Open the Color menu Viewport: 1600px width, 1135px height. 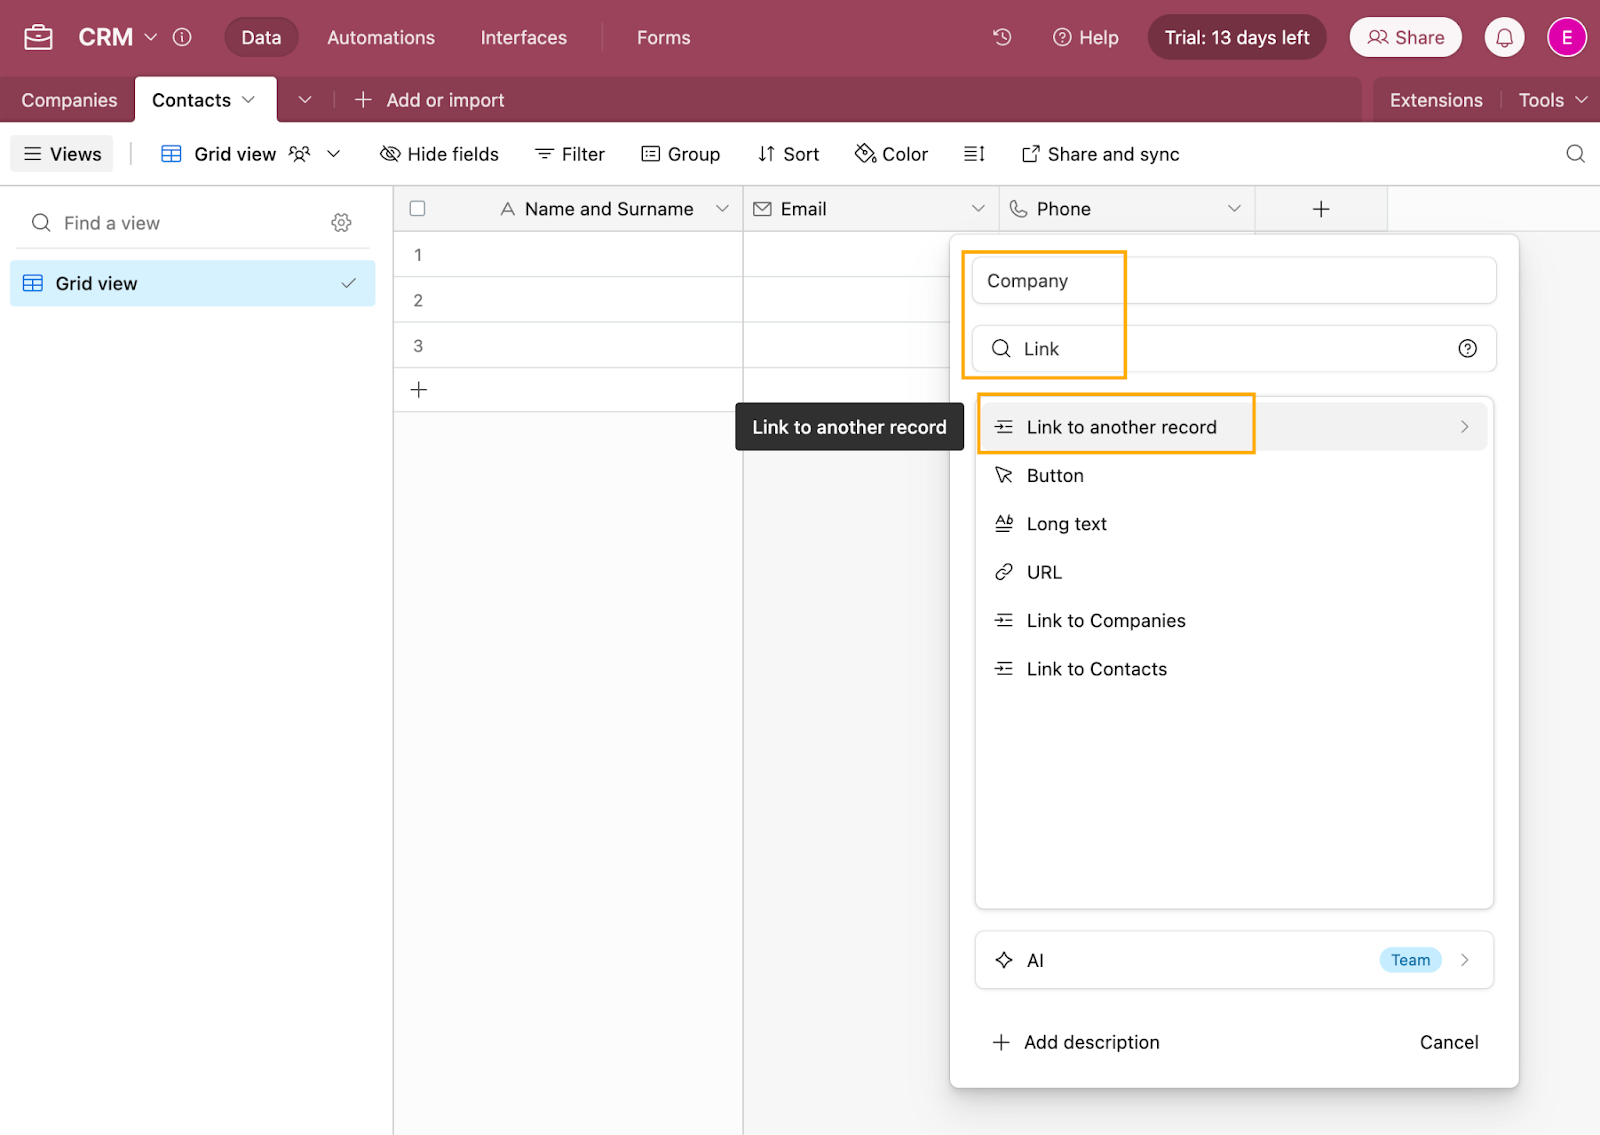click(891, 154)
